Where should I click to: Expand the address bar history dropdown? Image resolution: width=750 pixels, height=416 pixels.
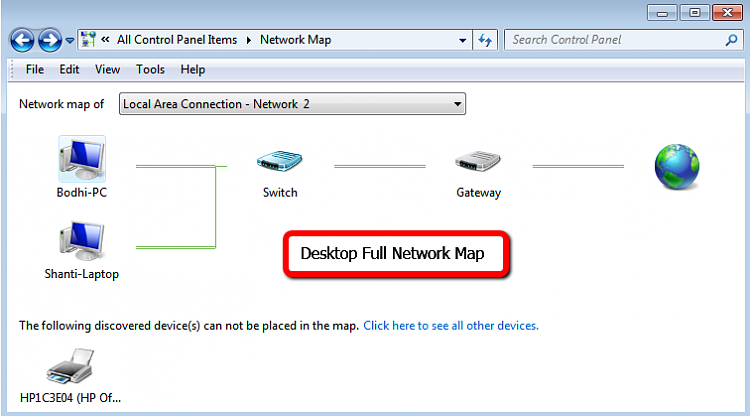point(462,40)
